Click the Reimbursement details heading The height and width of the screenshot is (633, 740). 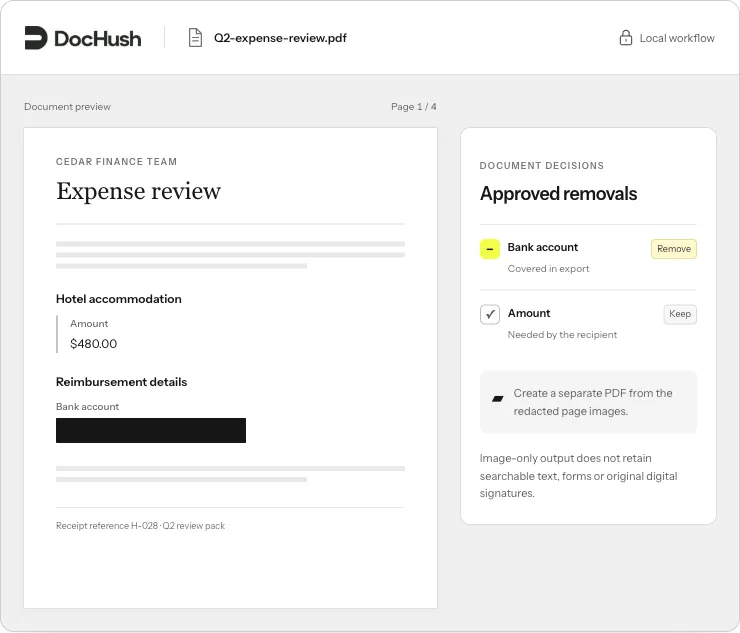121,382
